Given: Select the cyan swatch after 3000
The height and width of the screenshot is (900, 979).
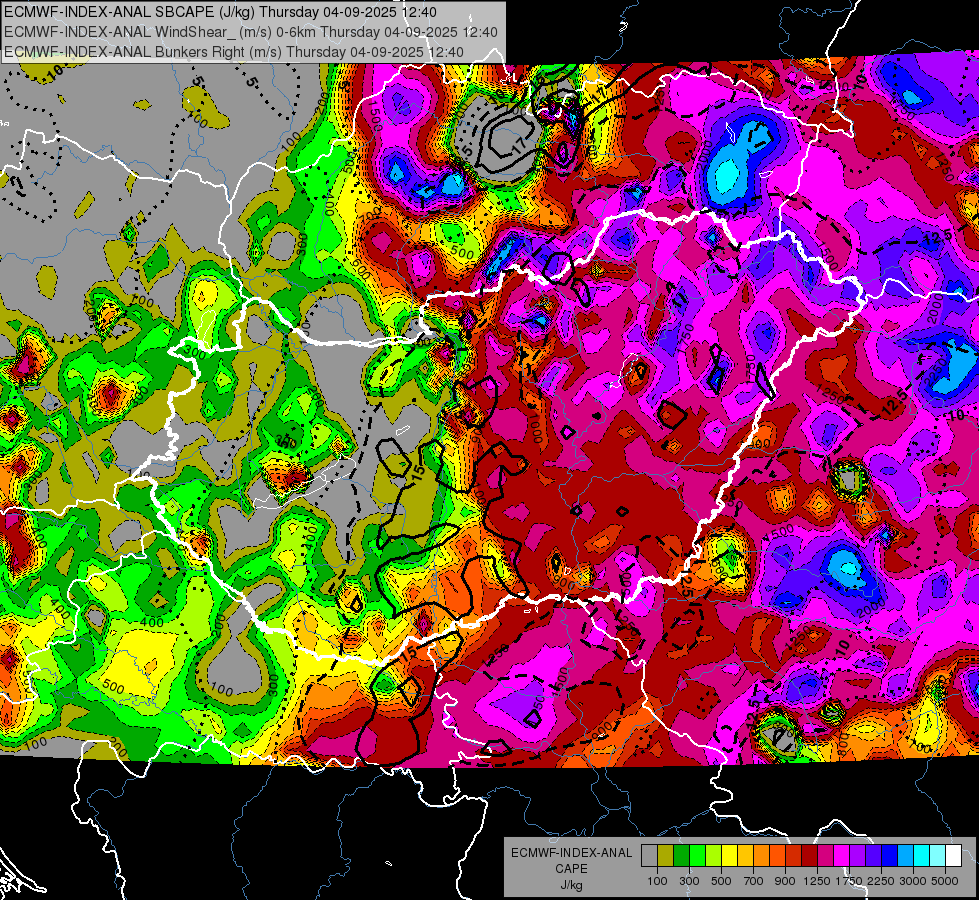Looking at the screenshot, I should [x=922, y=856].
